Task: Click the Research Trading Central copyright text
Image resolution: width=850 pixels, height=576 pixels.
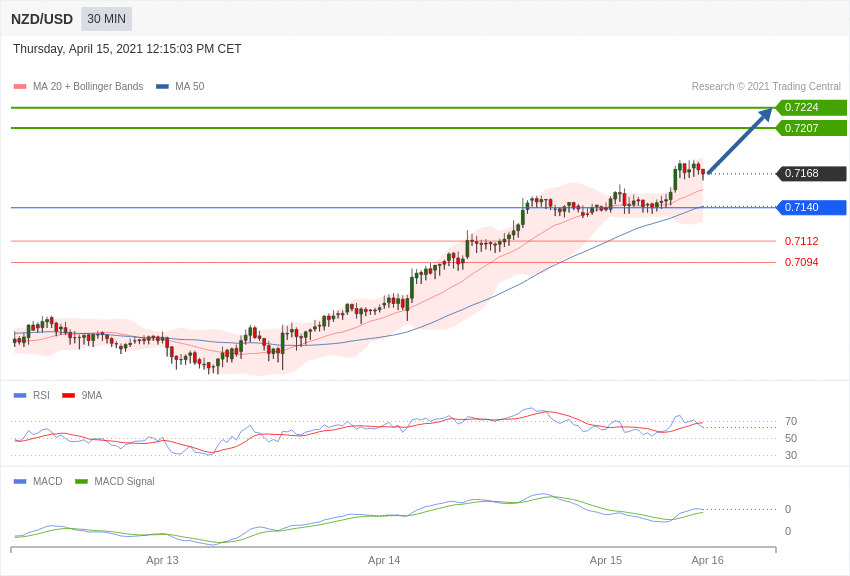Action: [x=766, y=87]
